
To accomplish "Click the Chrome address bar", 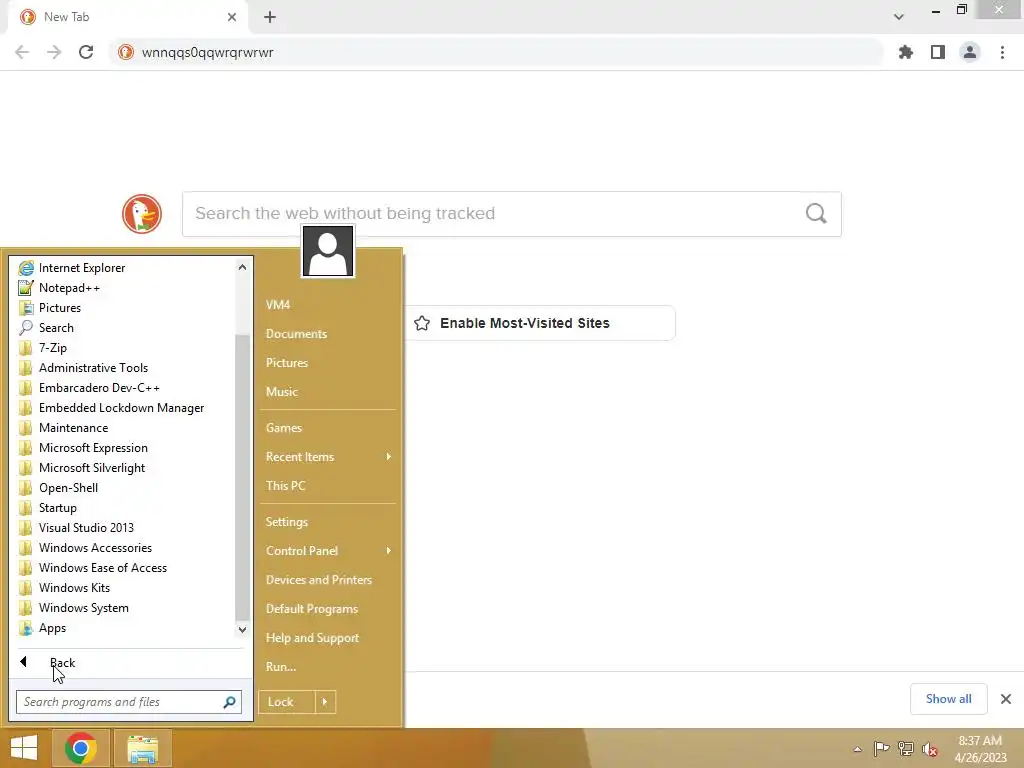I will 496,52.
